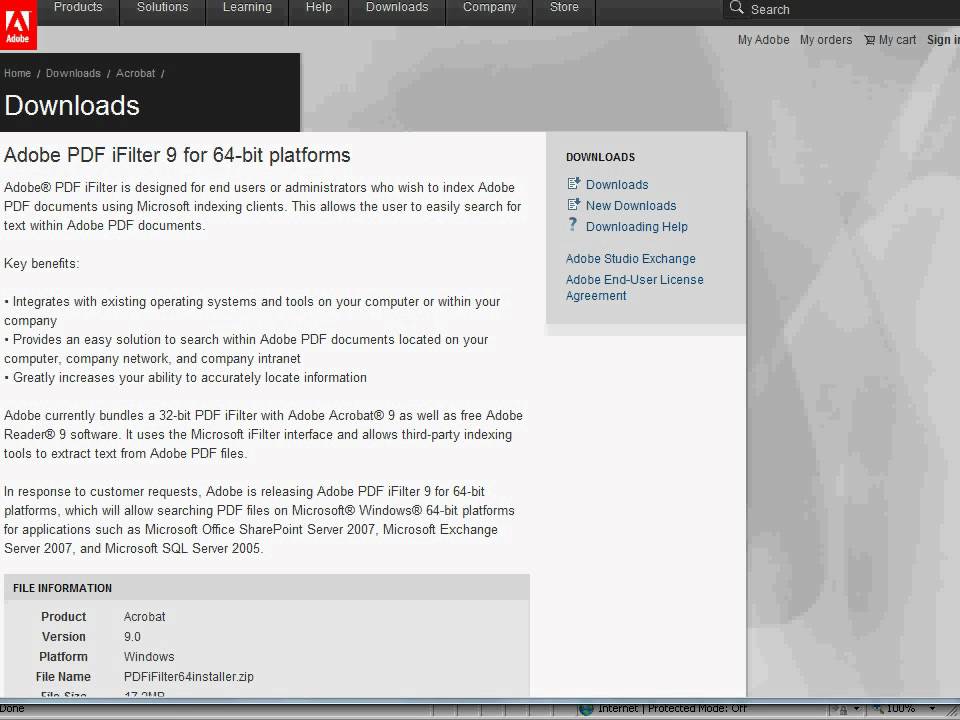Open the Company menu
Image resolution: width=960 pixels, height=720 pixels.
[490, 7]
